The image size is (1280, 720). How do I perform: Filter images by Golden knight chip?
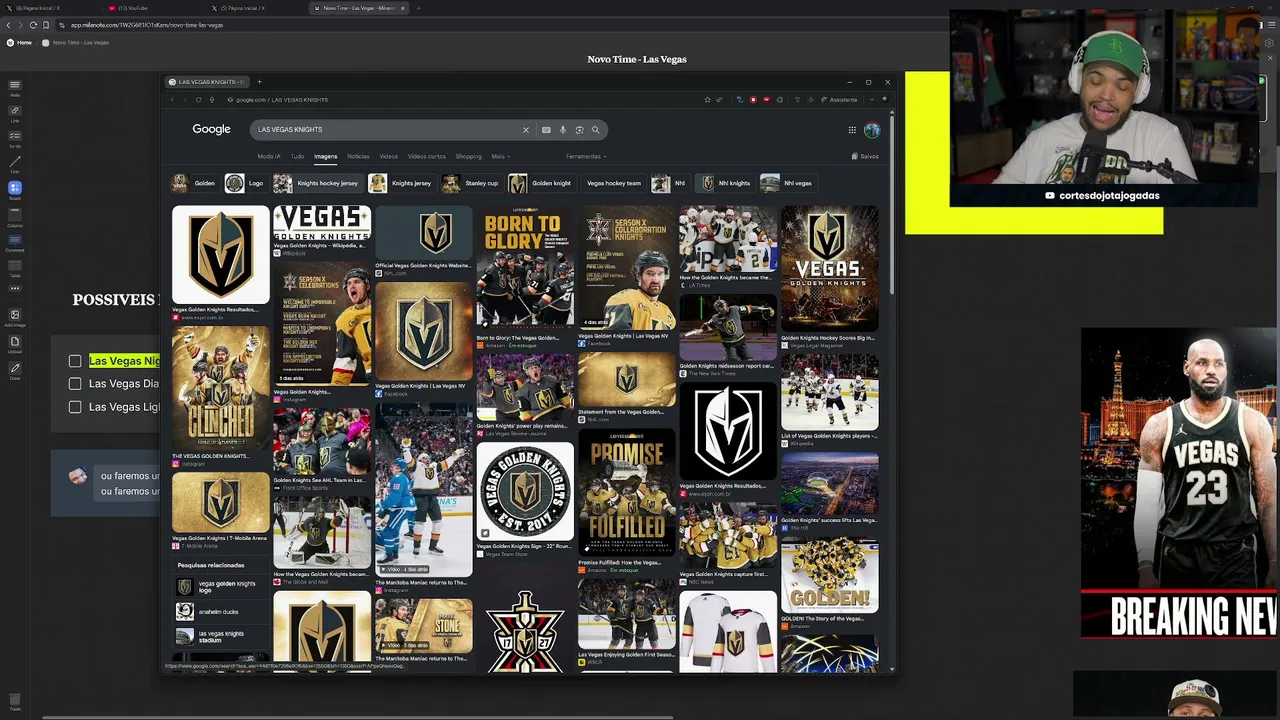click(541, 183)
